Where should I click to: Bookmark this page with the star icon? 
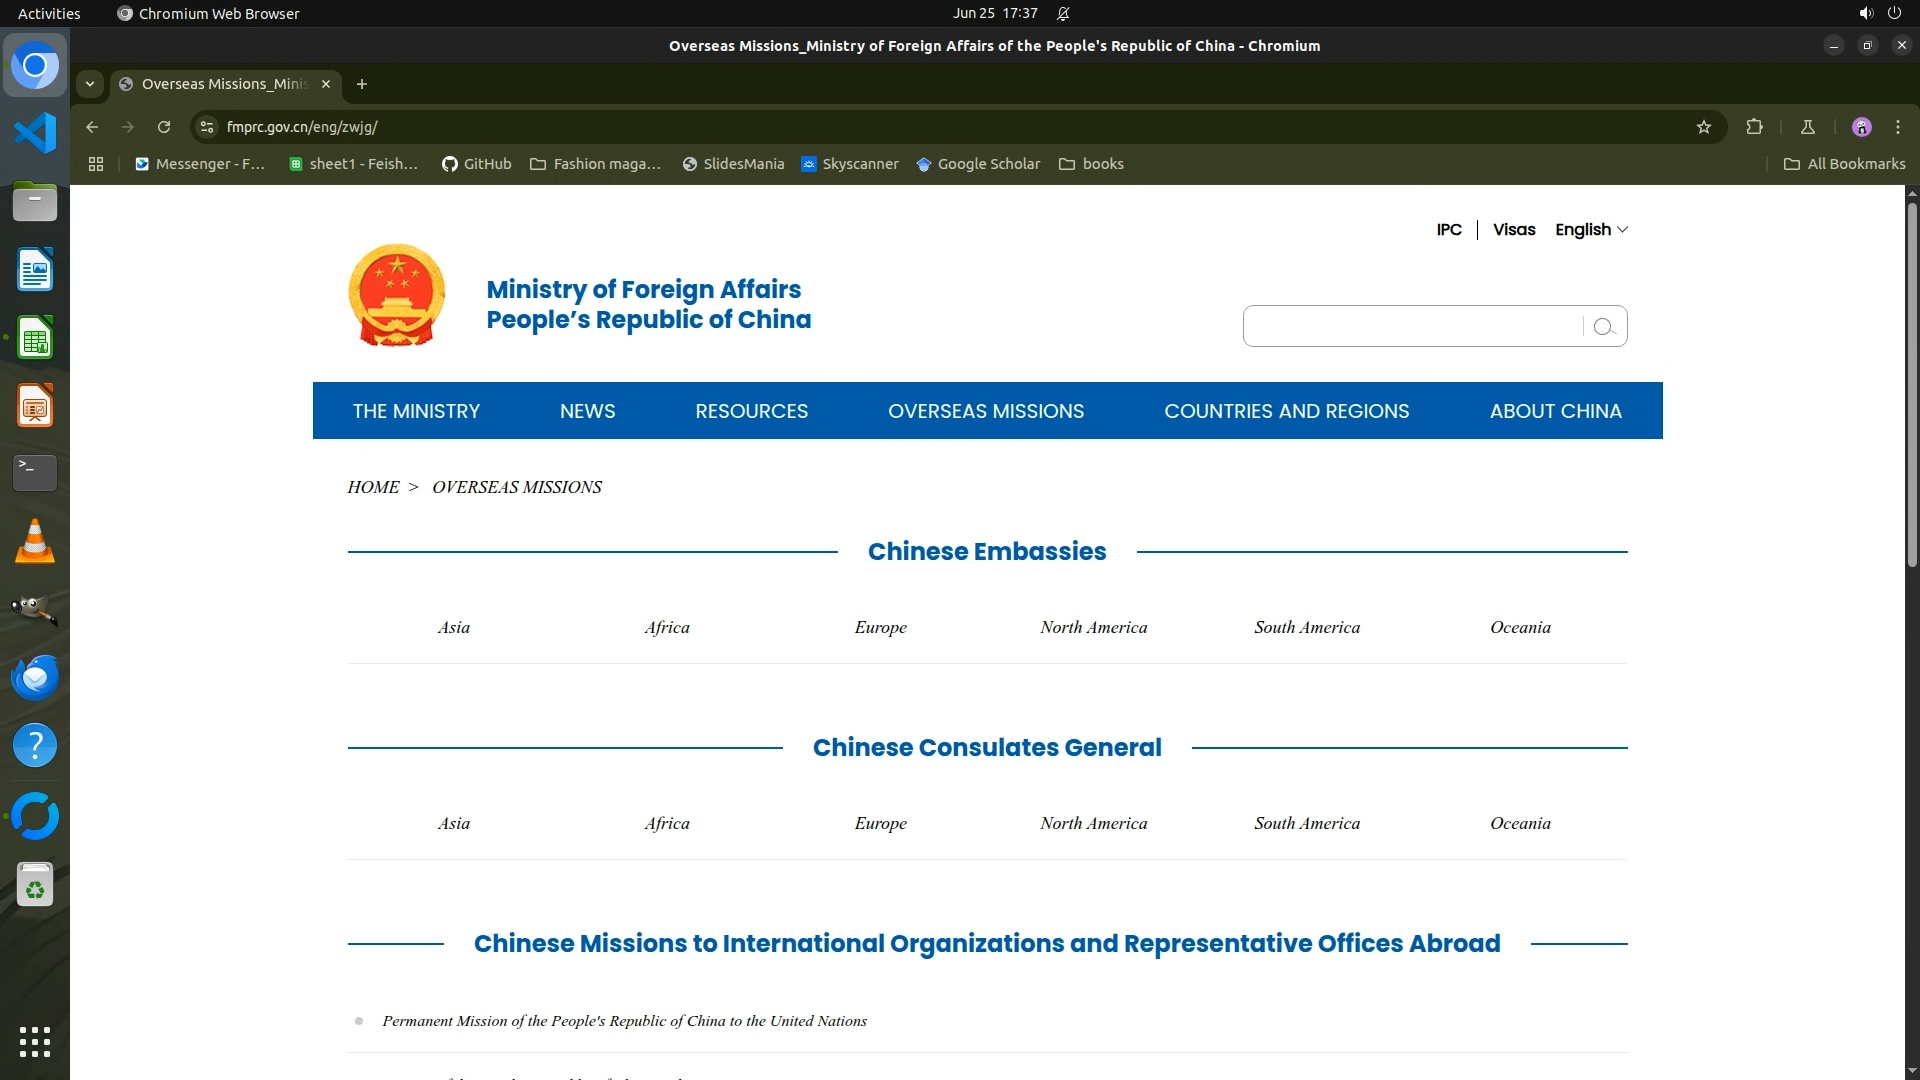tap(1704, 127)
